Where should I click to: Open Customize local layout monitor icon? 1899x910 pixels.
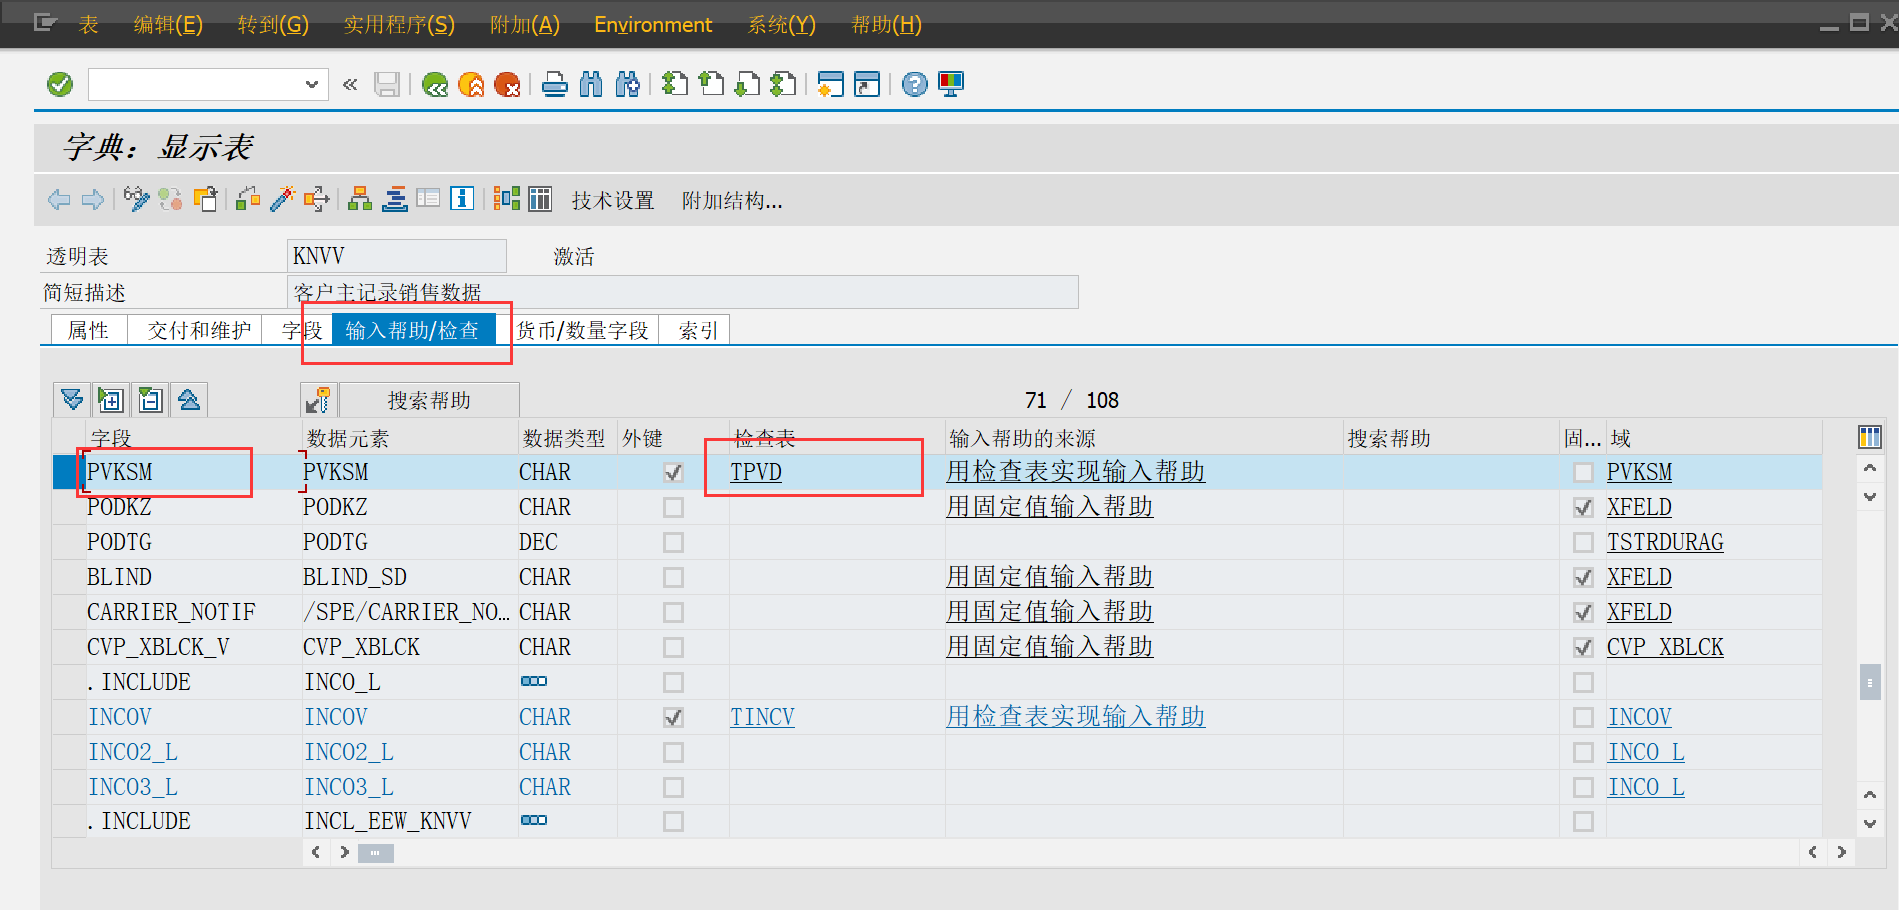tap(951, 85)
